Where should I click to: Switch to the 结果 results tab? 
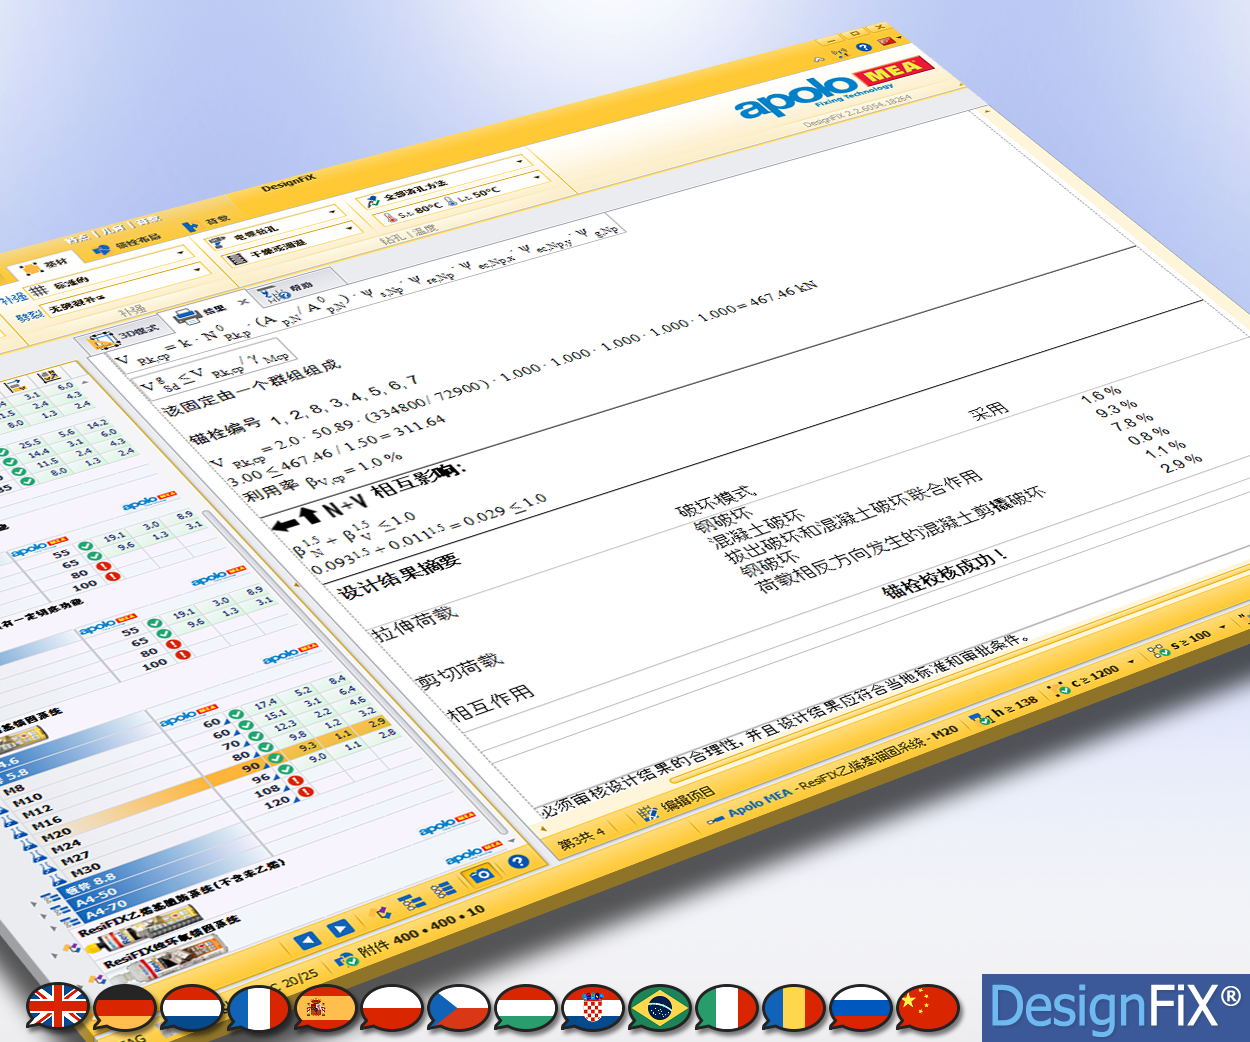pos(204,312)
